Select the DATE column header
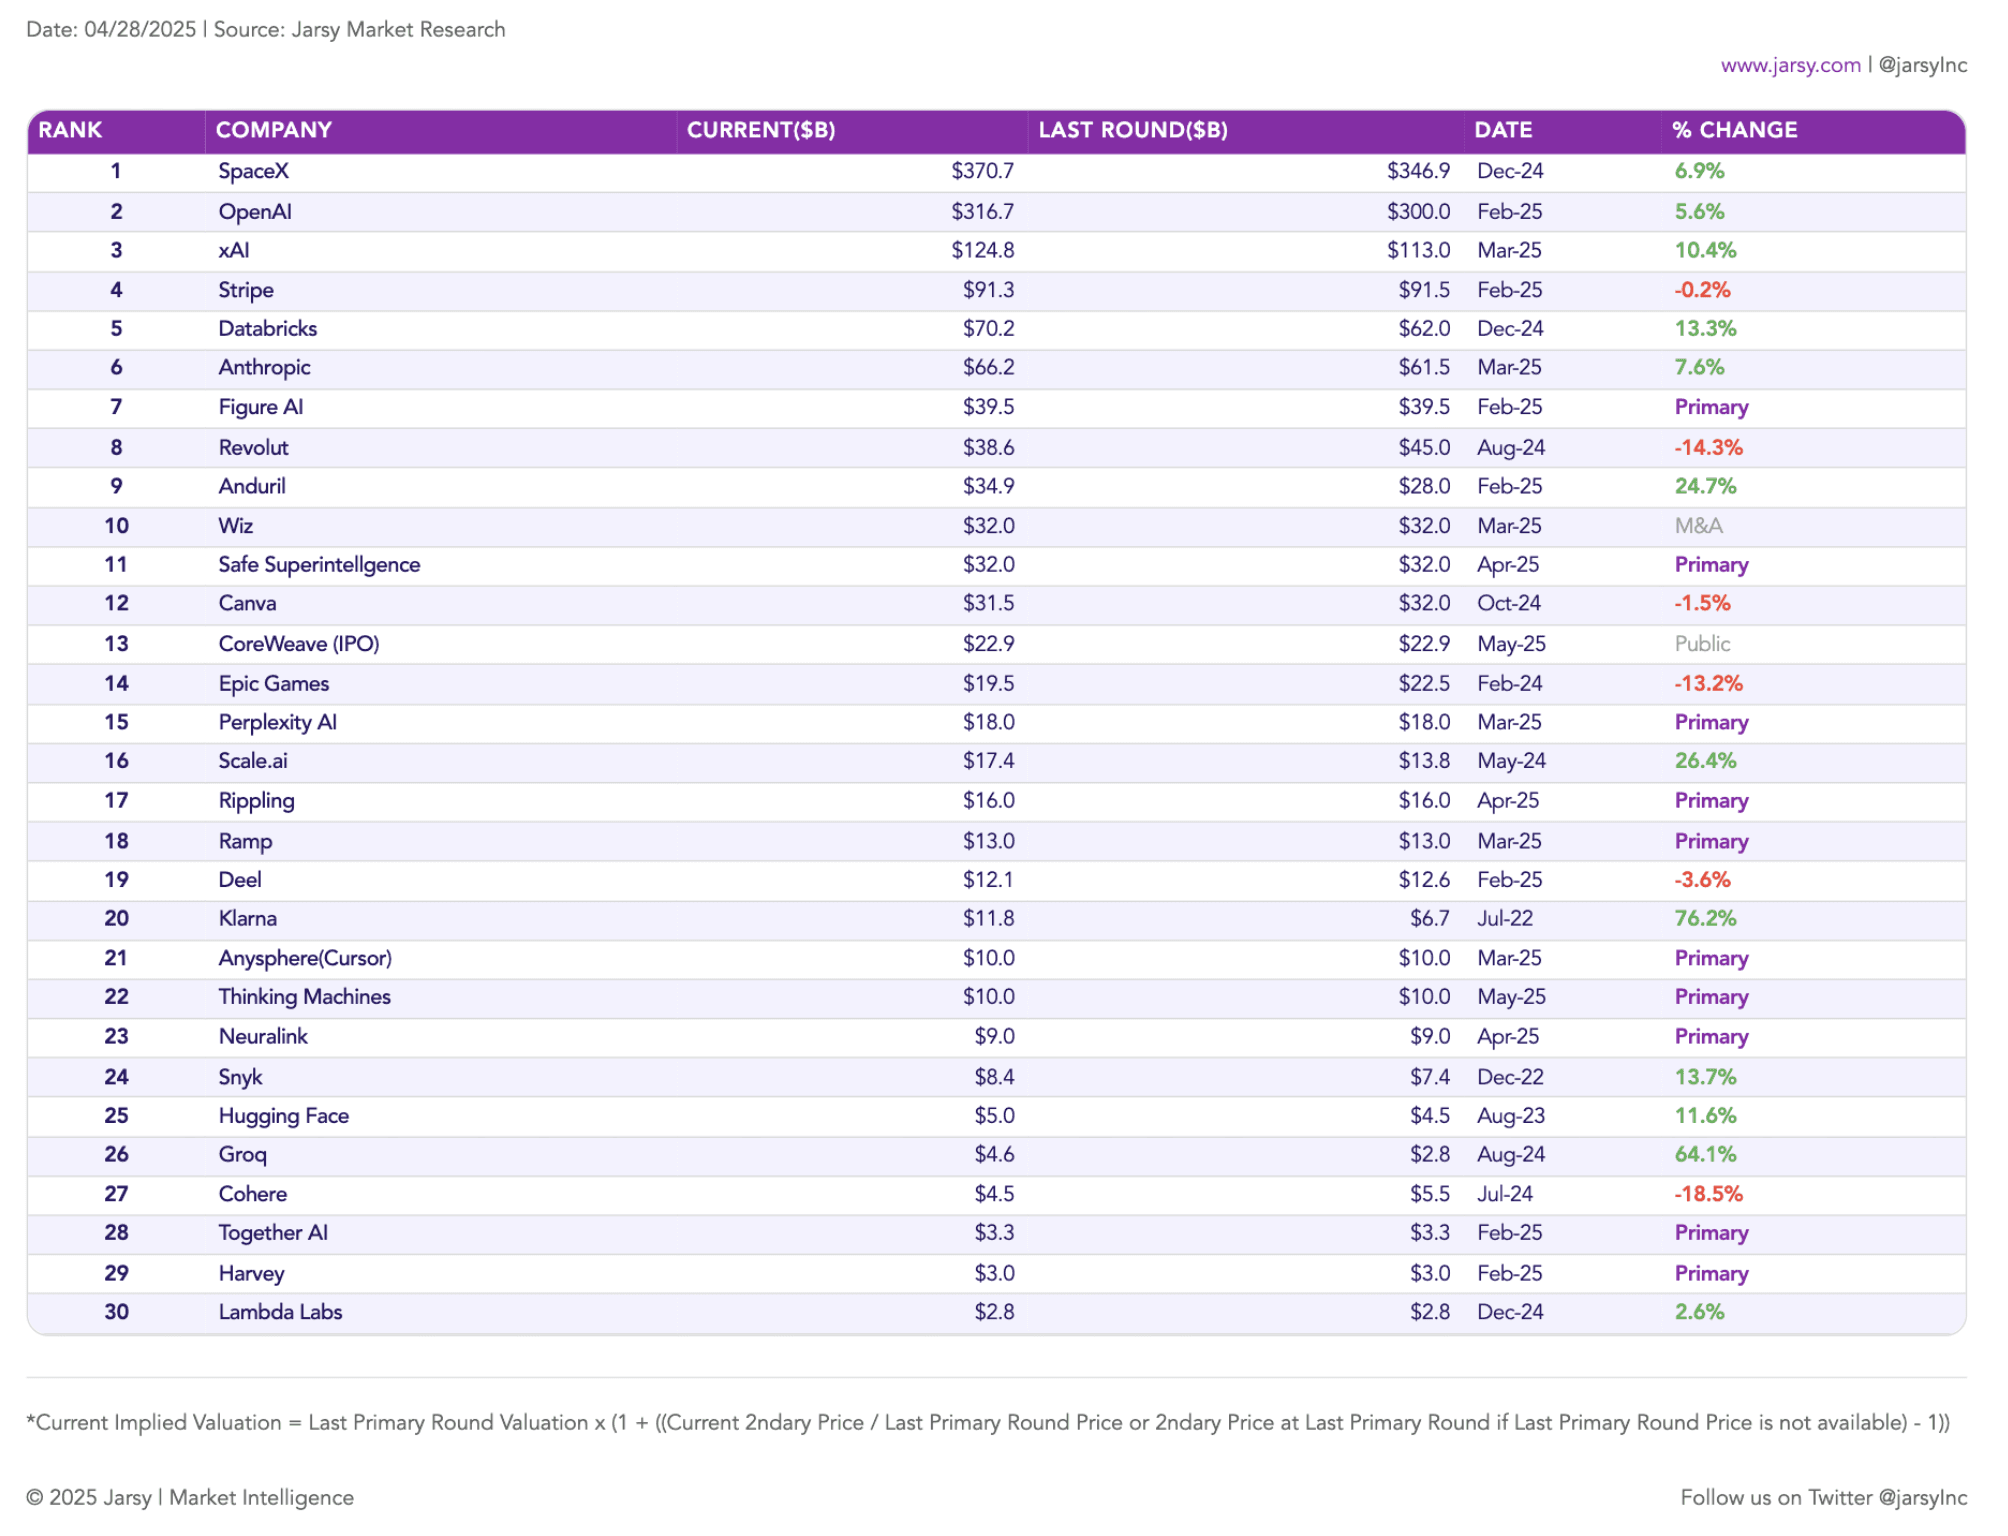This screenshot has height=1536, width=2008. (x=1503, y=130)
